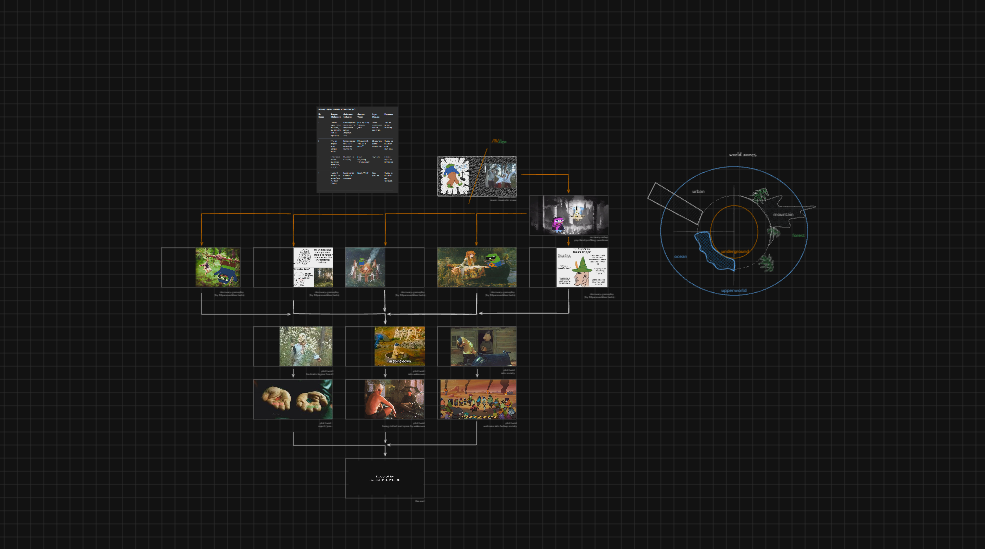
Task: Click the blue 'ocean' label
Action: (x=680, y=256)
